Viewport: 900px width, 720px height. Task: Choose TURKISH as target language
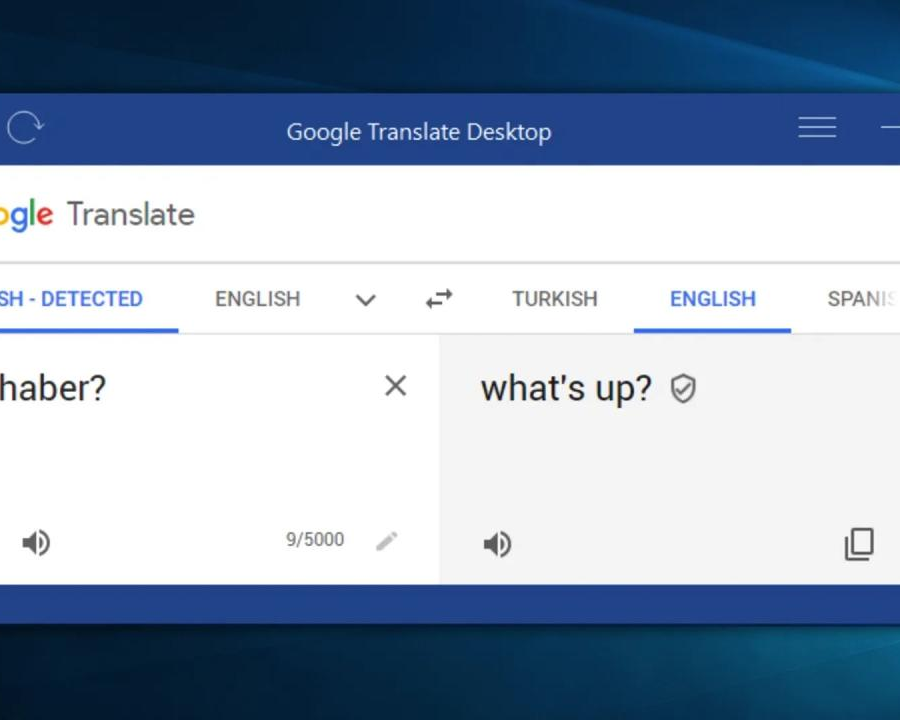tap(555, 299)
